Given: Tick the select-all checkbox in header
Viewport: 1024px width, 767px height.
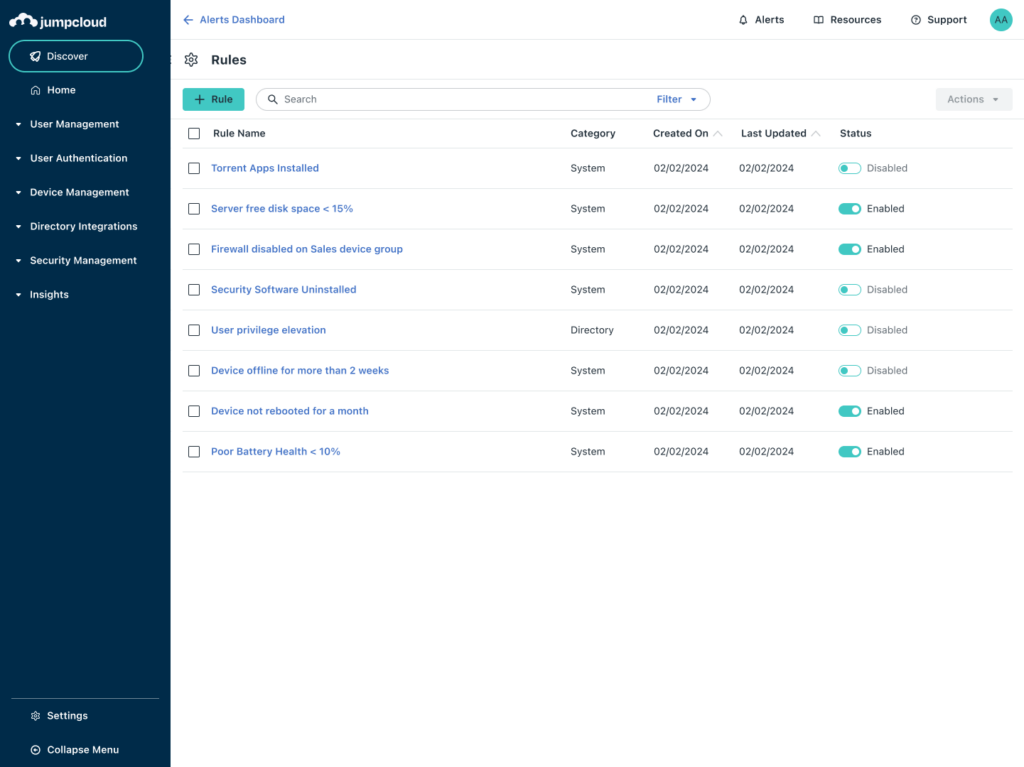Looking at the screenshot, I should [194, 134].
